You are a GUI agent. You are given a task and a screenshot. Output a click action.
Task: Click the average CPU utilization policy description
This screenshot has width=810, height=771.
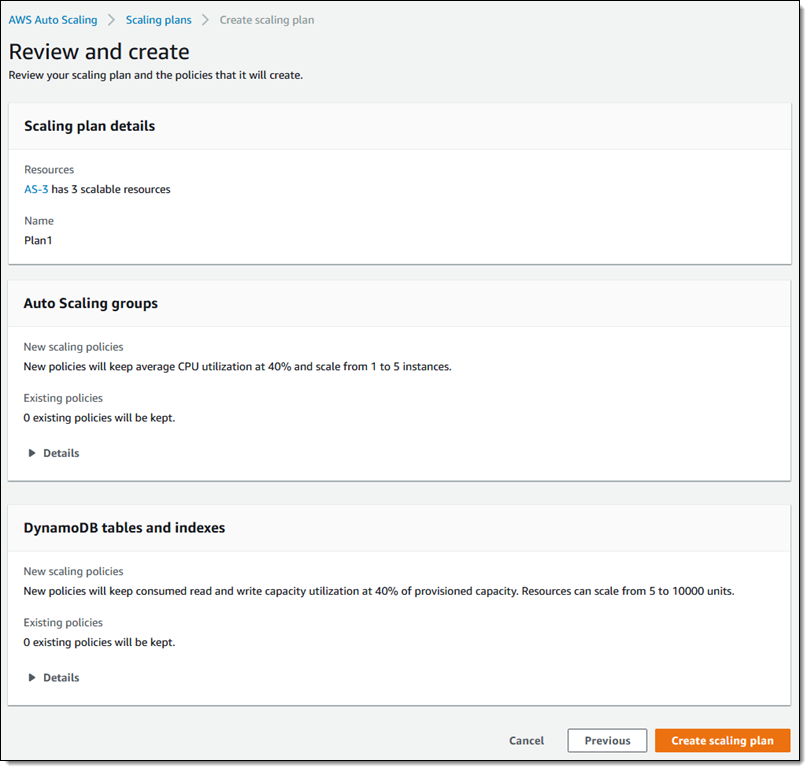click(237, 366)
